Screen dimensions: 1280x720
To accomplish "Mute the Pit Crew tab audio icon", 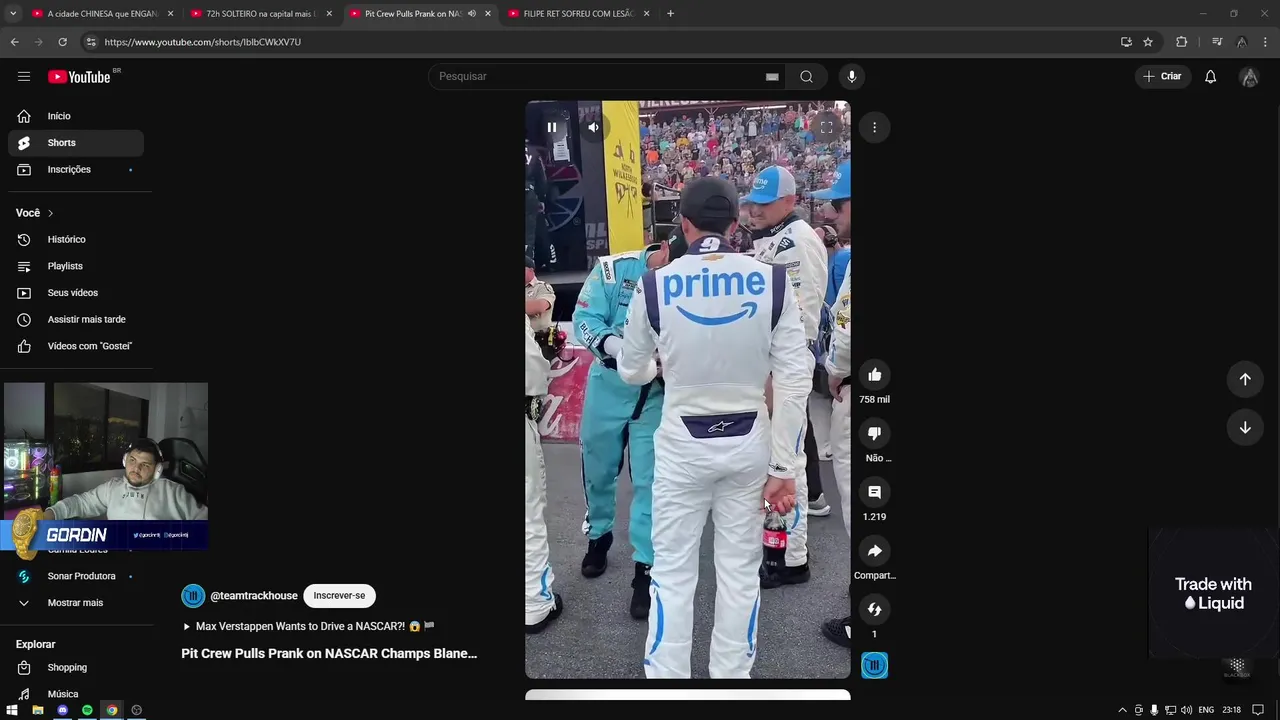I will pyautogui.click(x=471, y=14).
